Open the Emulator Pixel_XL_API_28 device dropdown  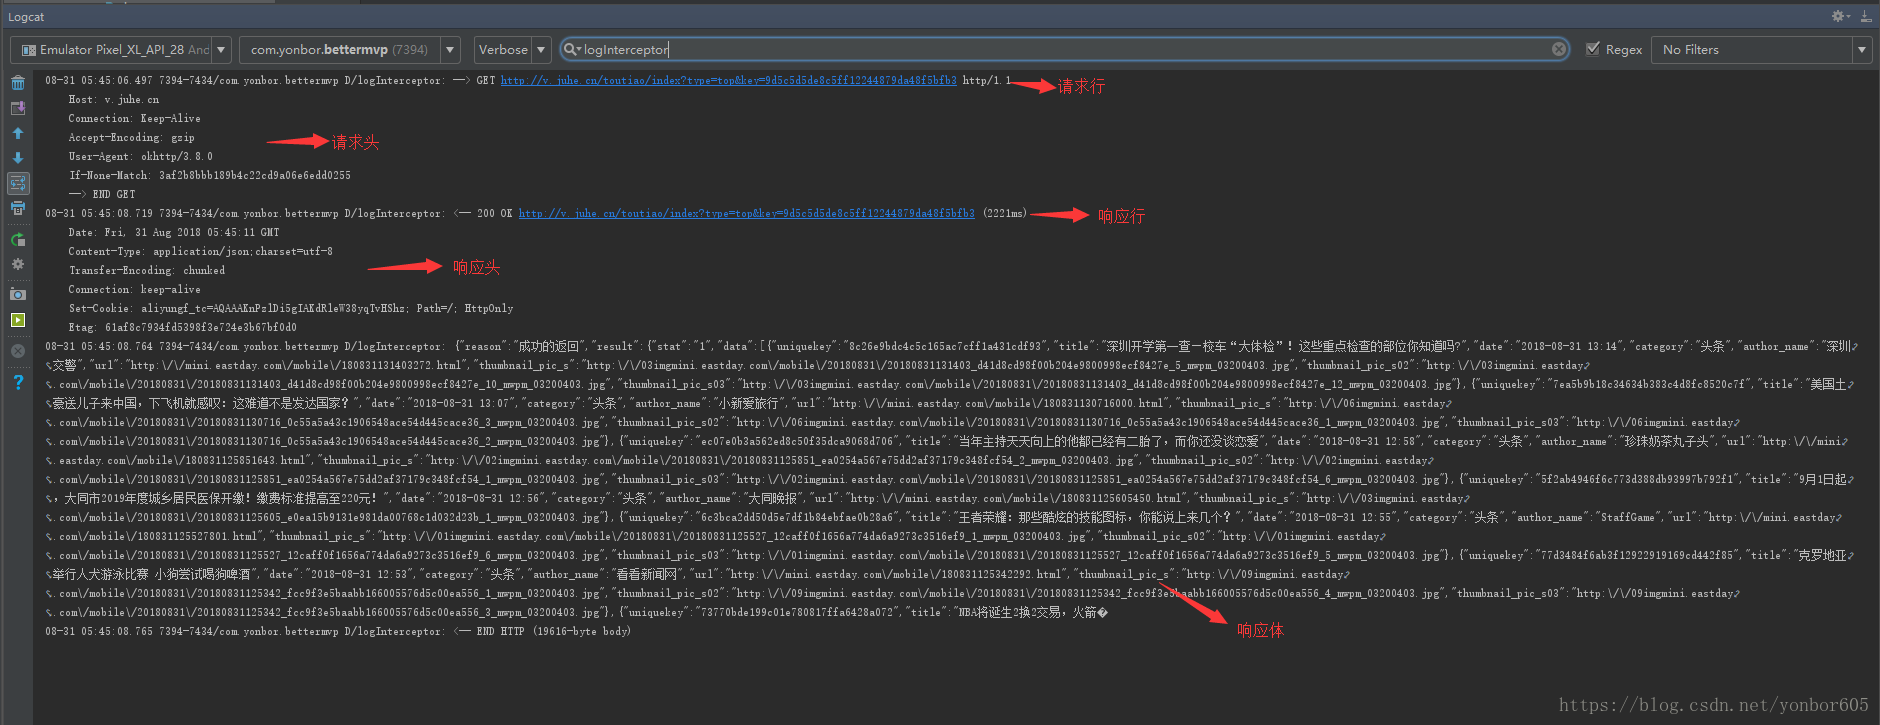pyautogui.click(x=121, y=49)
